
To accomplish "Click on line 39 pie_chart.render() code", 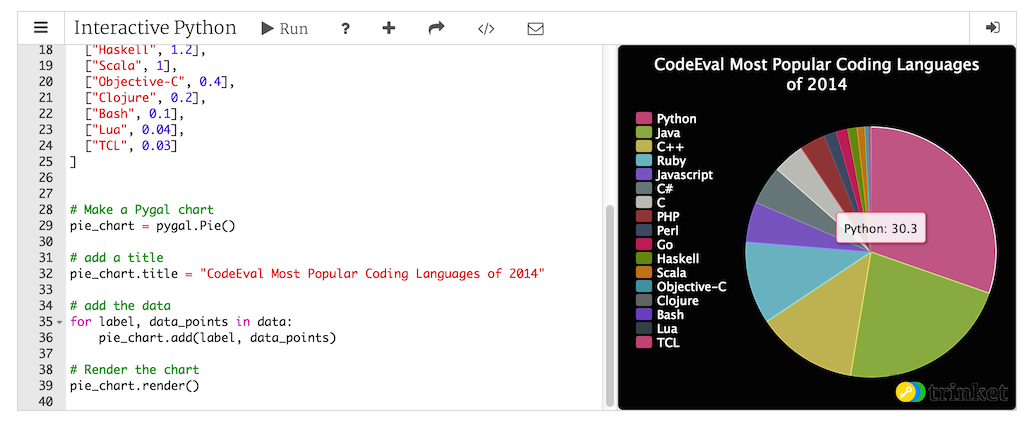I will pyautogui.click(x=134, y=385).
